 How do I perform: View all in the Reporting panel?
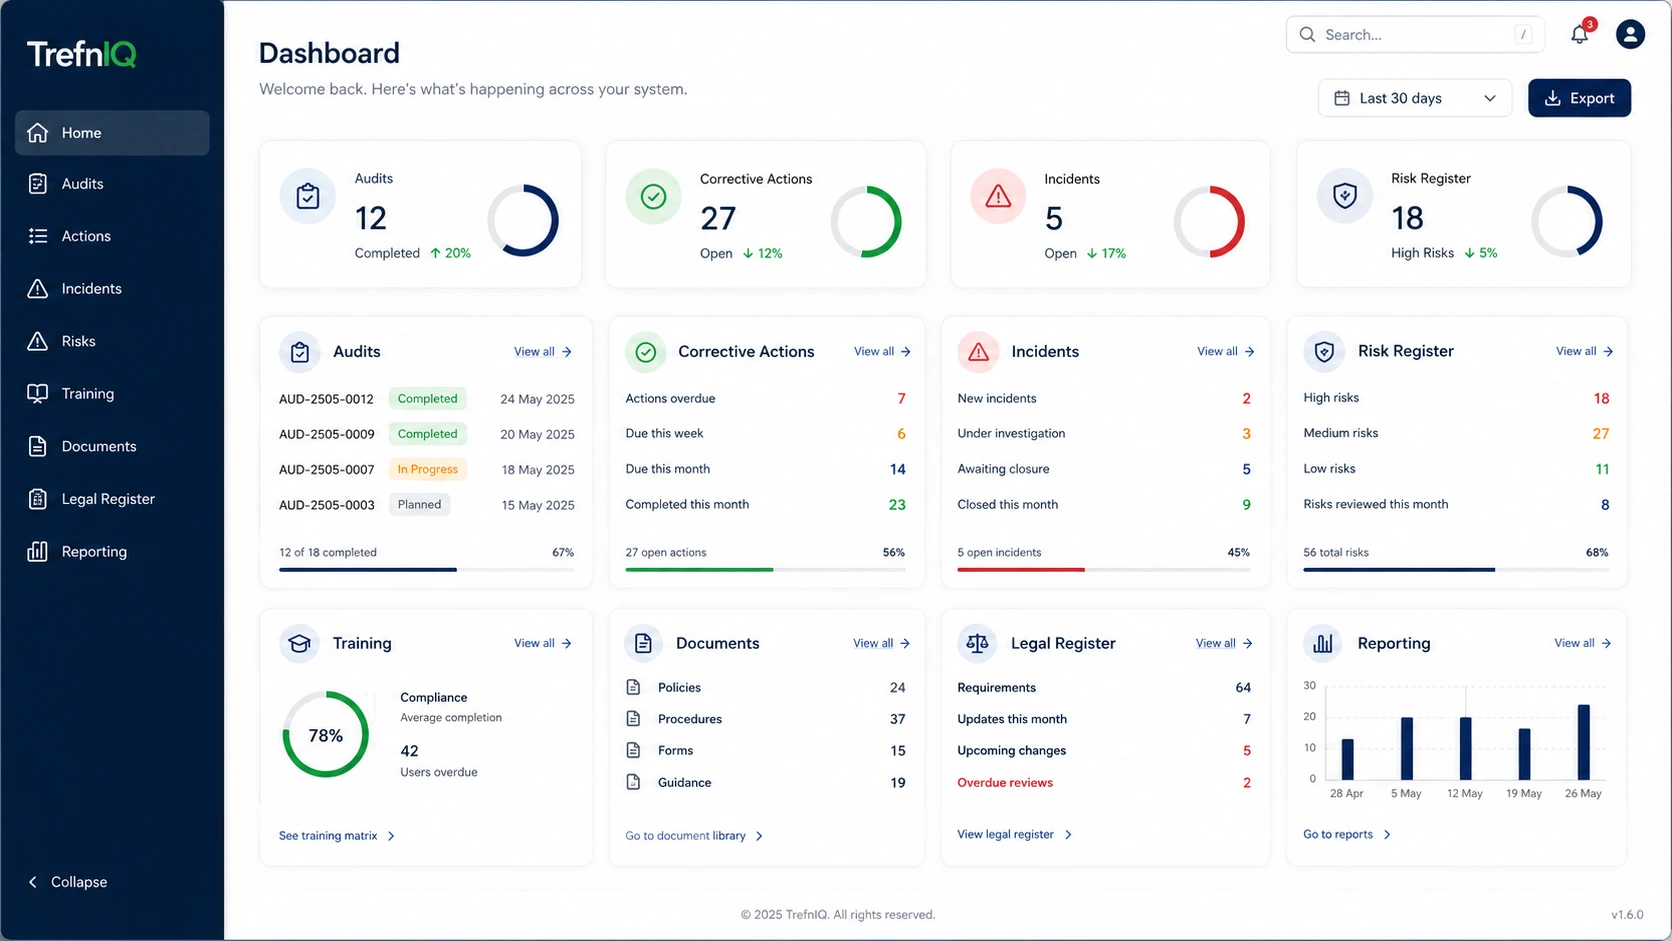pyautogui.click(x=1583, y=643)
